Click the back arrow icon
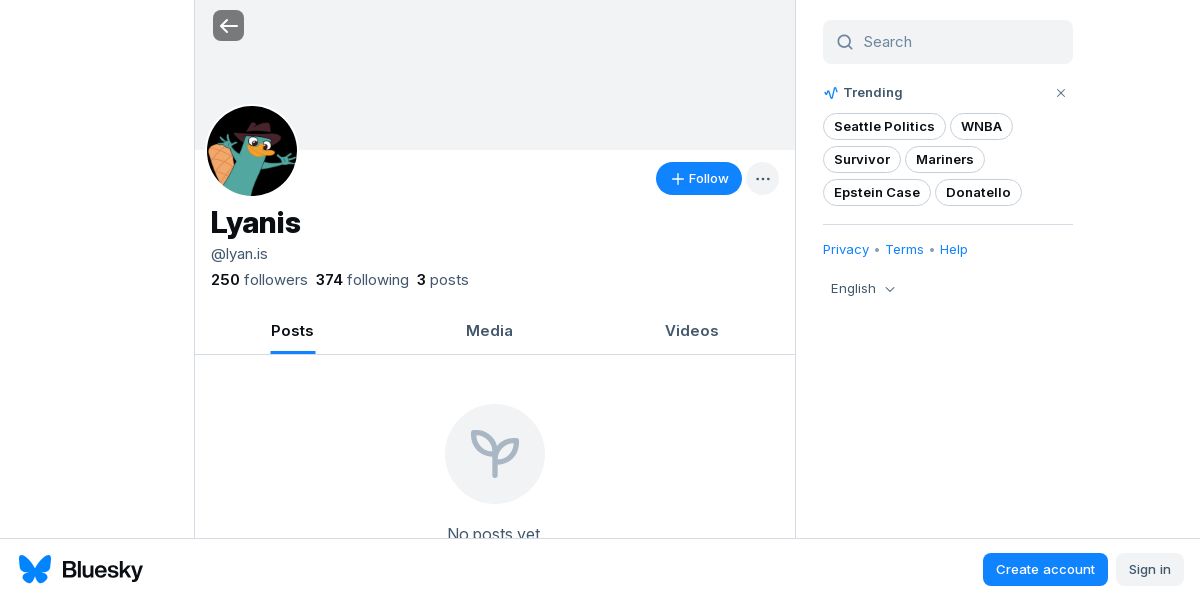Viewport: 1200px width, 600px height. click(x=228, y=26)
